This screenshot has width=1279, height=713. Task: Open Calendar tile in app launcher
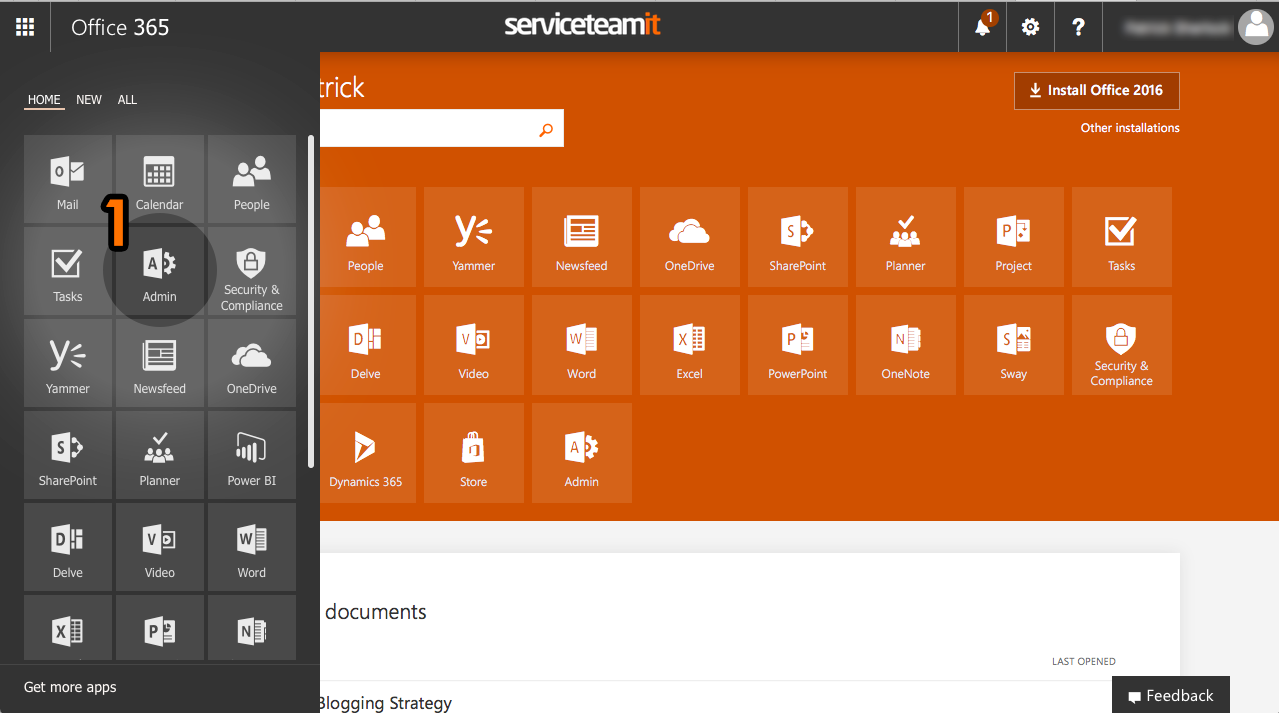tap(160, 179)
